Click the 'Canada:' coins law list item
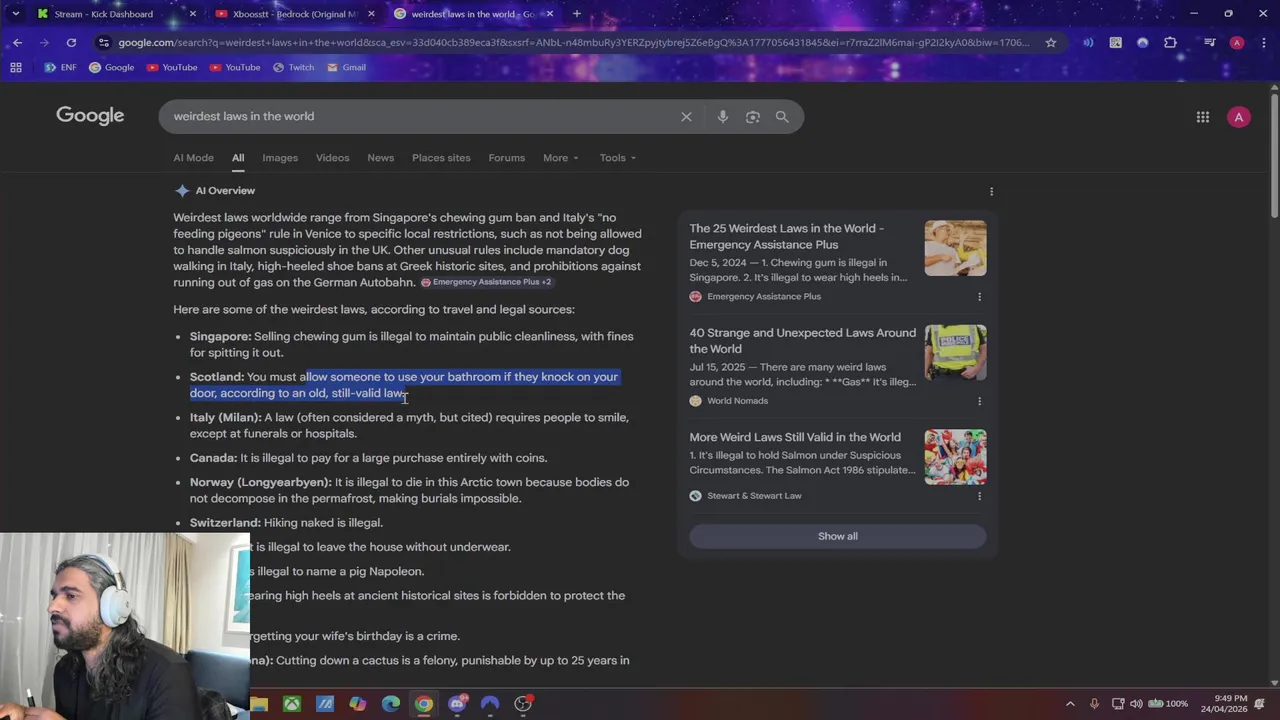The height and width of the screenshot is (720, 1280). pyautogui.click(x=368, y=458)
